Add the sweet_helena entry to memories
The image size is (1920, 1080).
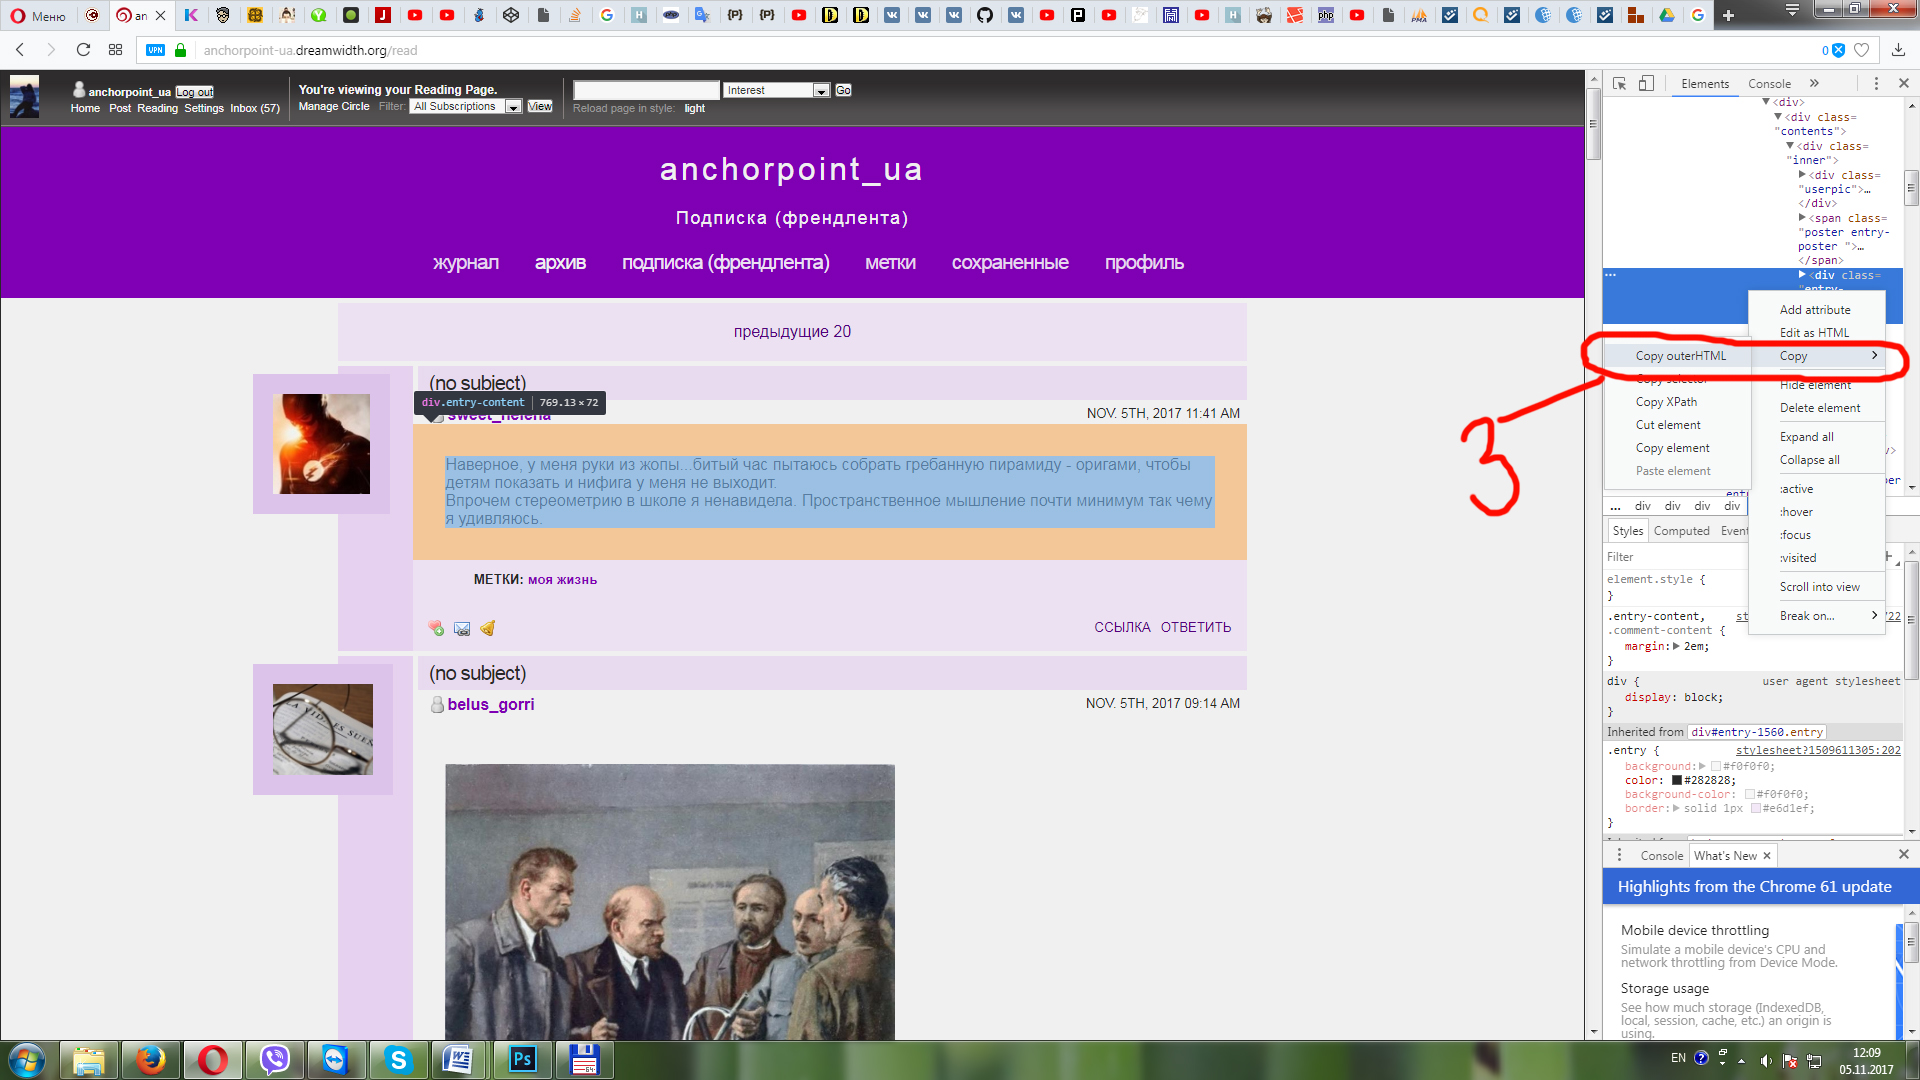pos(436,628)
